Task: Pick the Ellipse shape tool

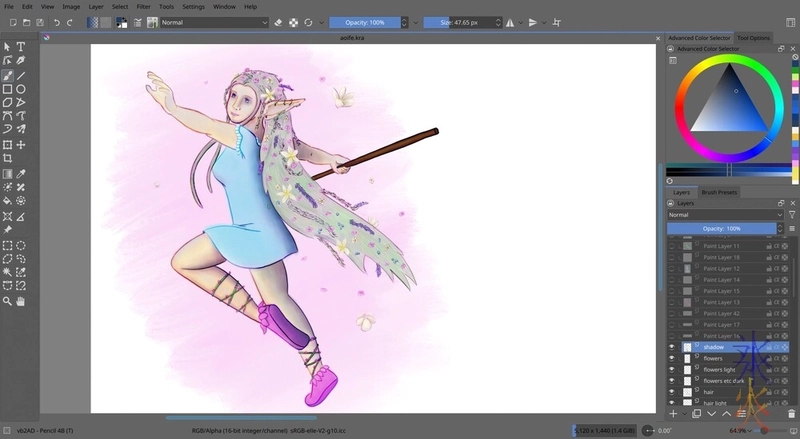Action: (x=21, y=89)
